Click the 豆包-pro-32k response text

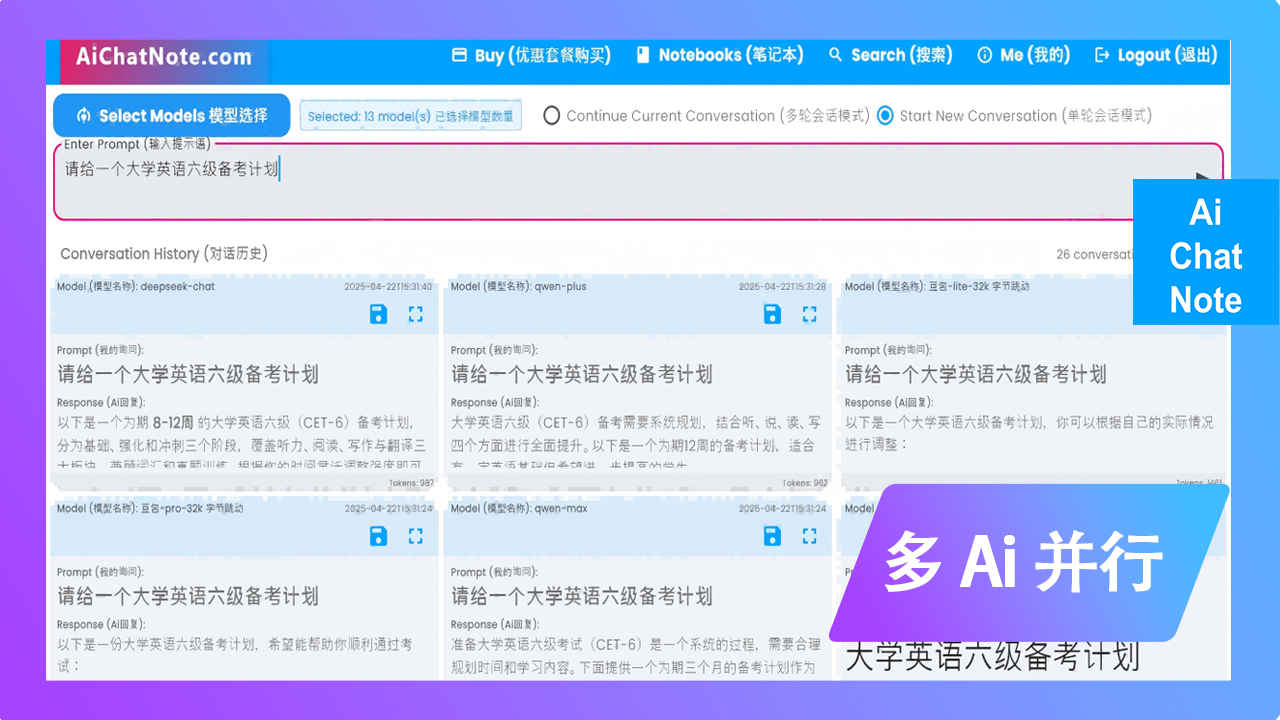(x=235, y=655)
